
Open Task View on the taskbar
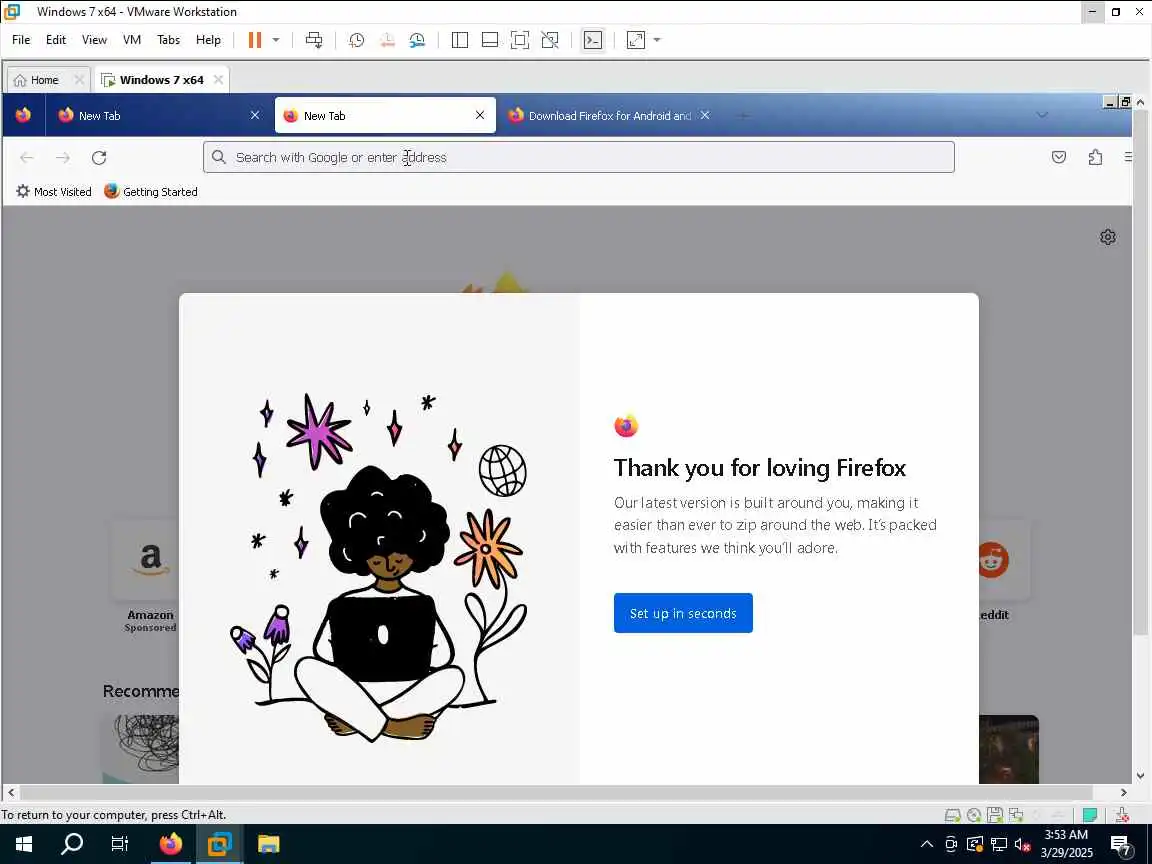119,843
